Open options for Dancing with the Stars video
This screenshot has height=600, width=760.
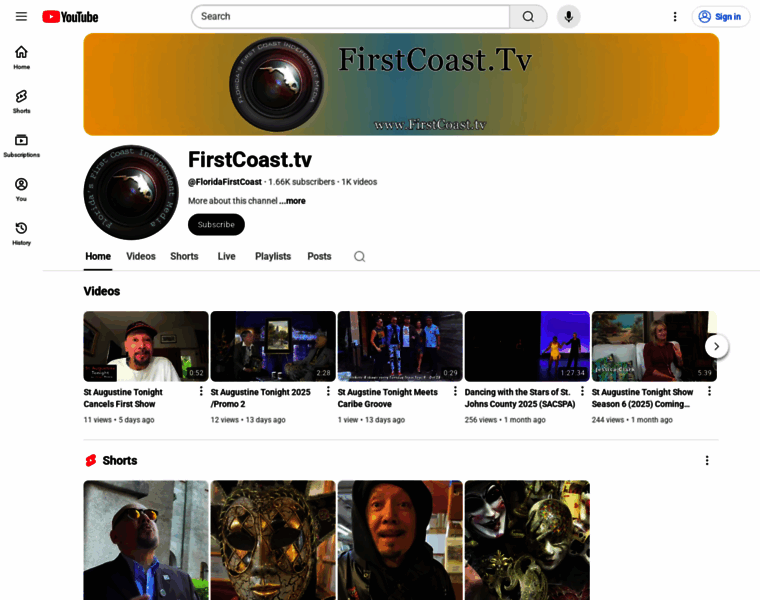(582, 391)
